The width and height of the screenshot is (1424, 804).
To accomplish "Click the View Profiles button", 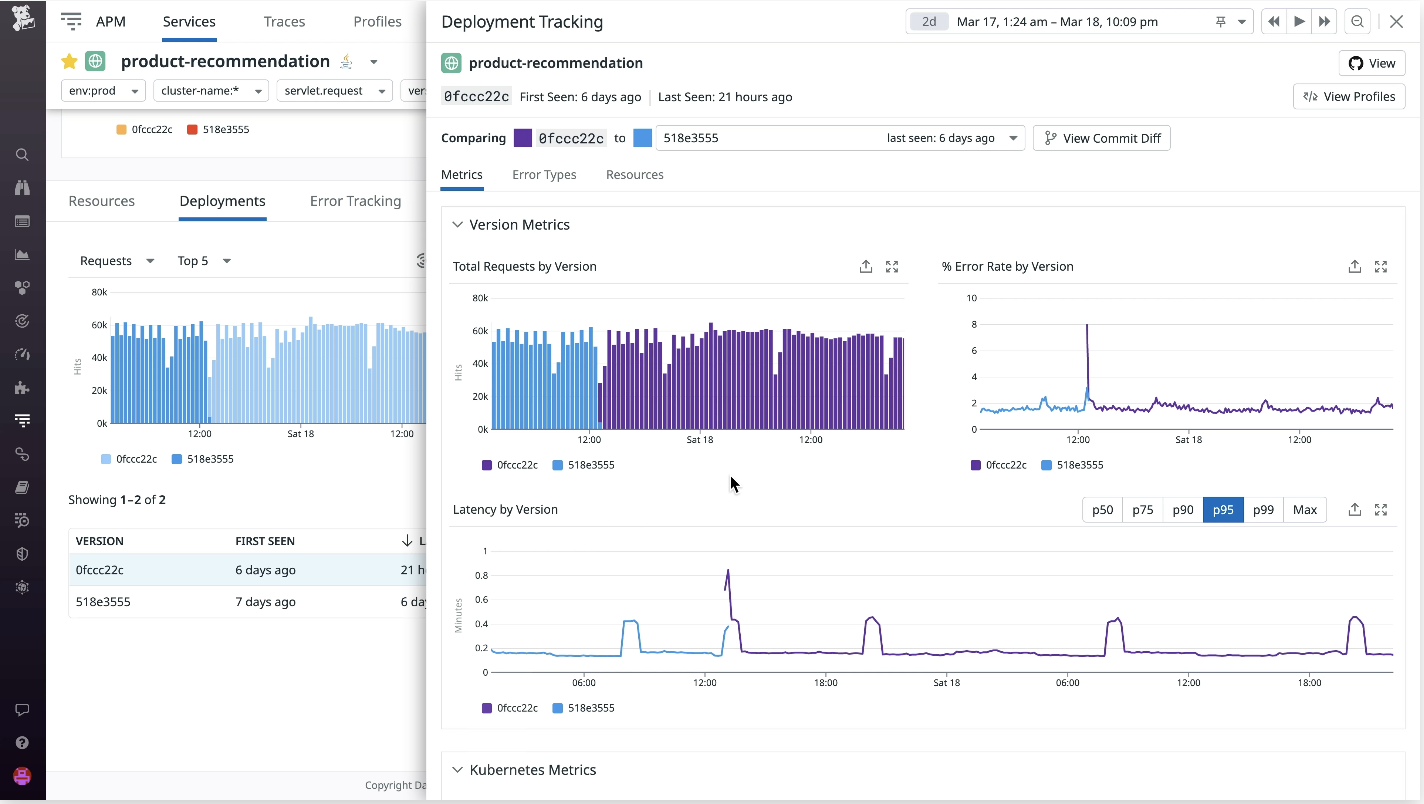I will (1349, 96).
